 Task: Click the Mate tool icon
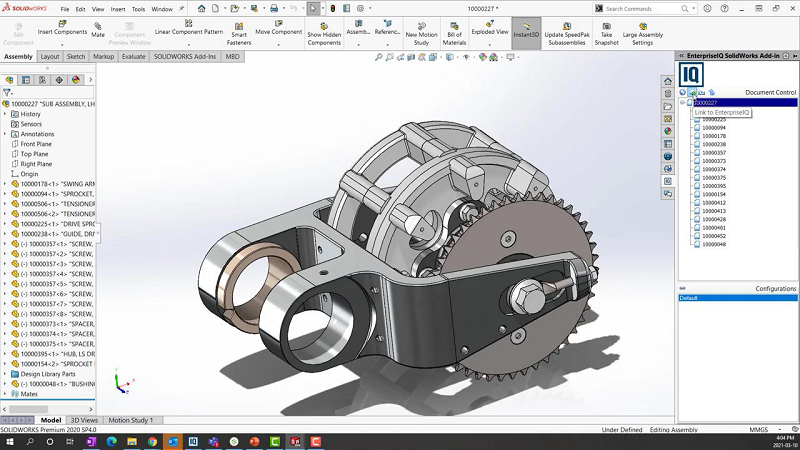[x=98, y=27]
